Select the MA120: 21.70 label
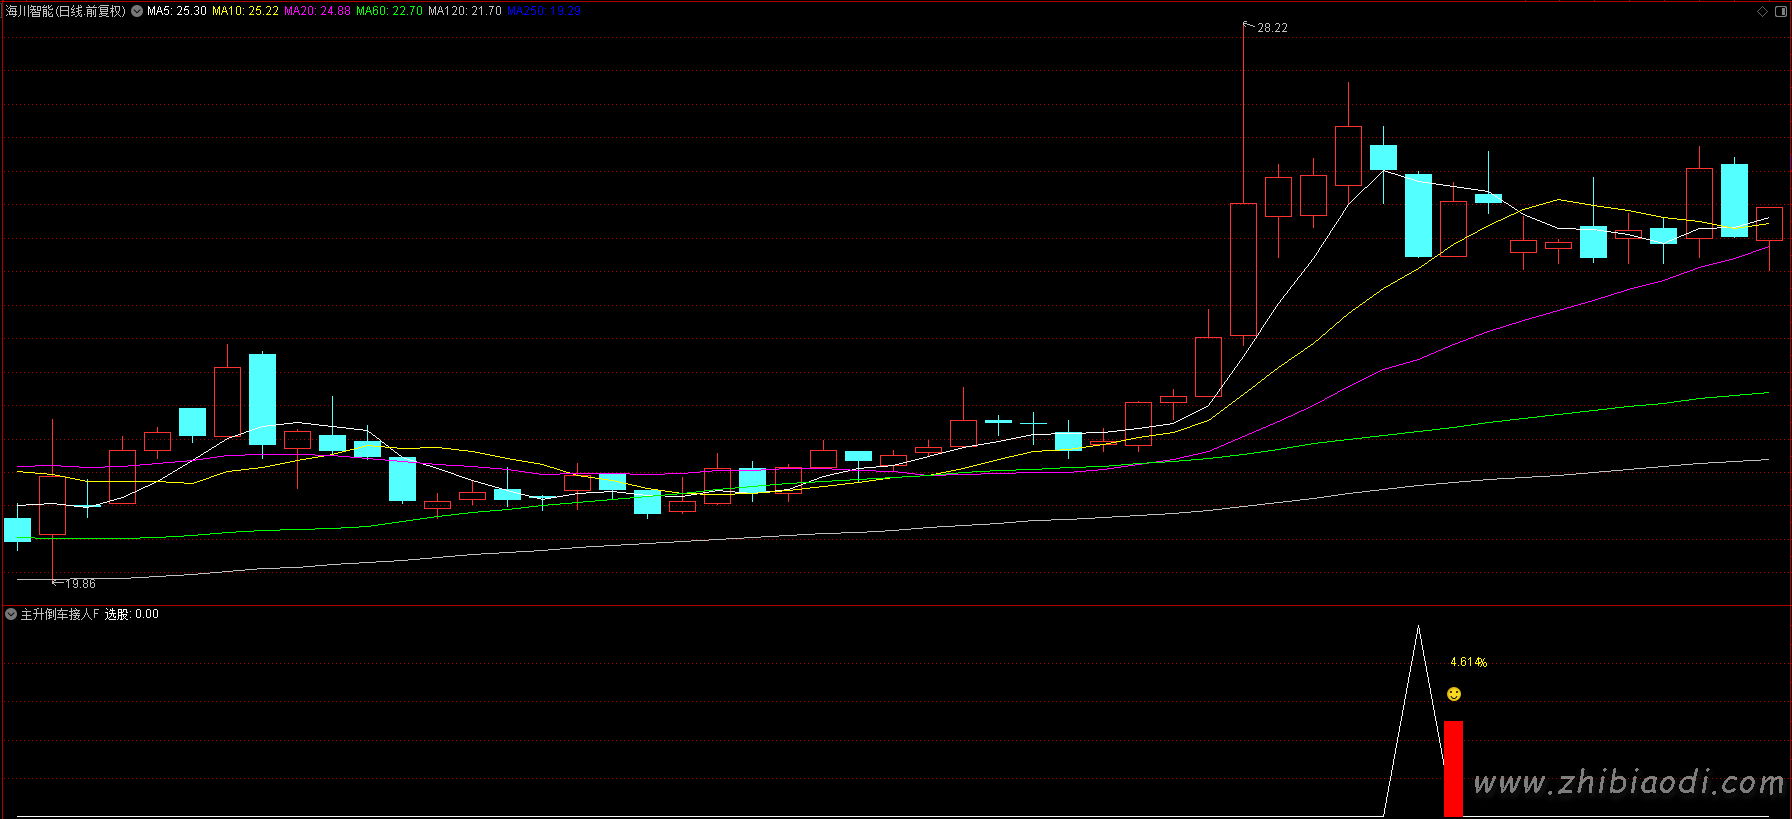 click(x=465, y=11)
